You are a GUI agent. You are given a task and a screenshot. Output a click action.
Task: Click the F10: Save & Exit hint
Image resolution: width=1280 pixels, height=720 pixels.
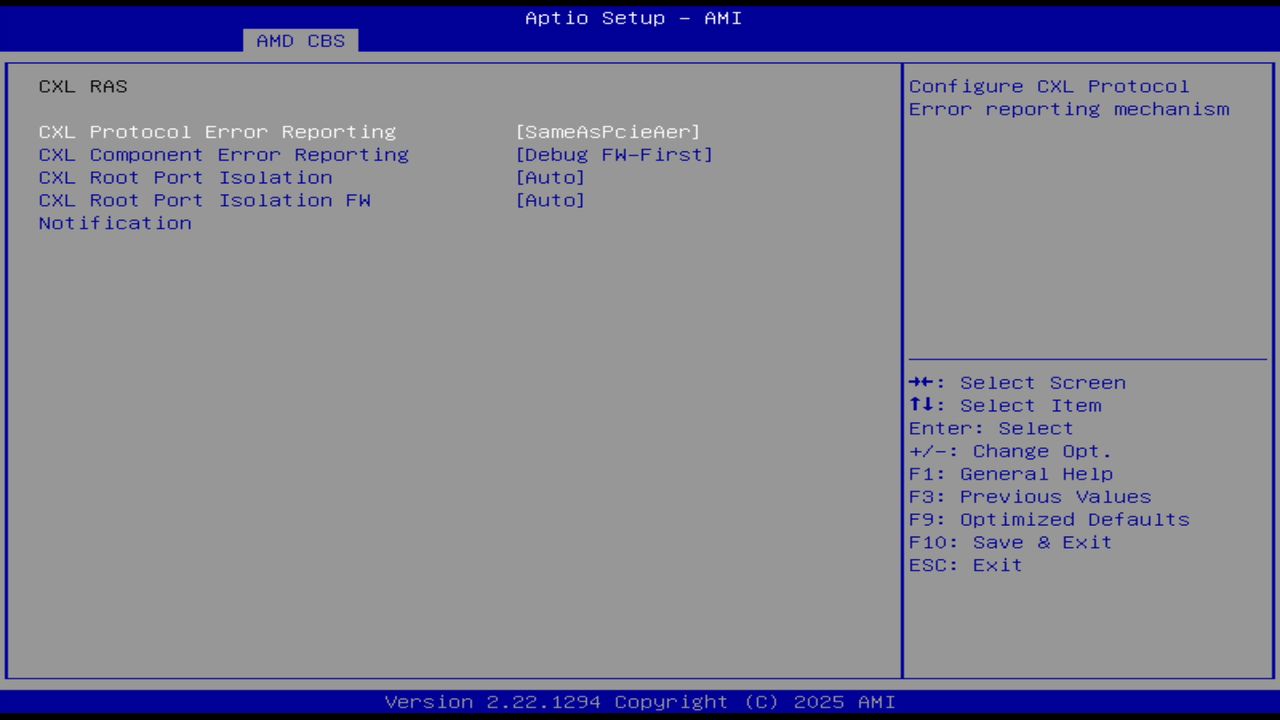[x=1010, y=543]
